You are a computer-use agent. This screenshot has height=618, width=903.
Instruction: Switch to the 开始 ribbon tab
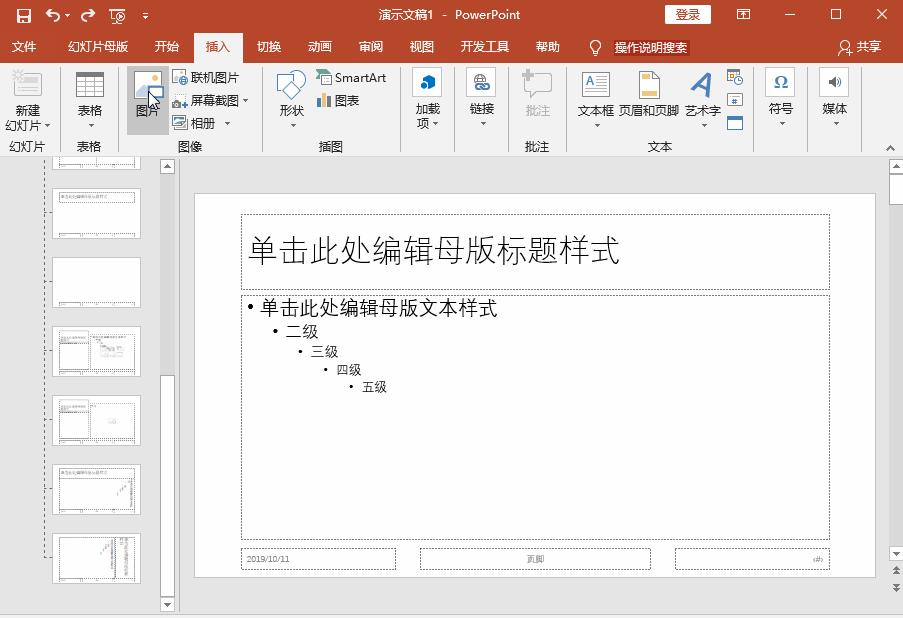pyautogui.click(x=166, y=46)
